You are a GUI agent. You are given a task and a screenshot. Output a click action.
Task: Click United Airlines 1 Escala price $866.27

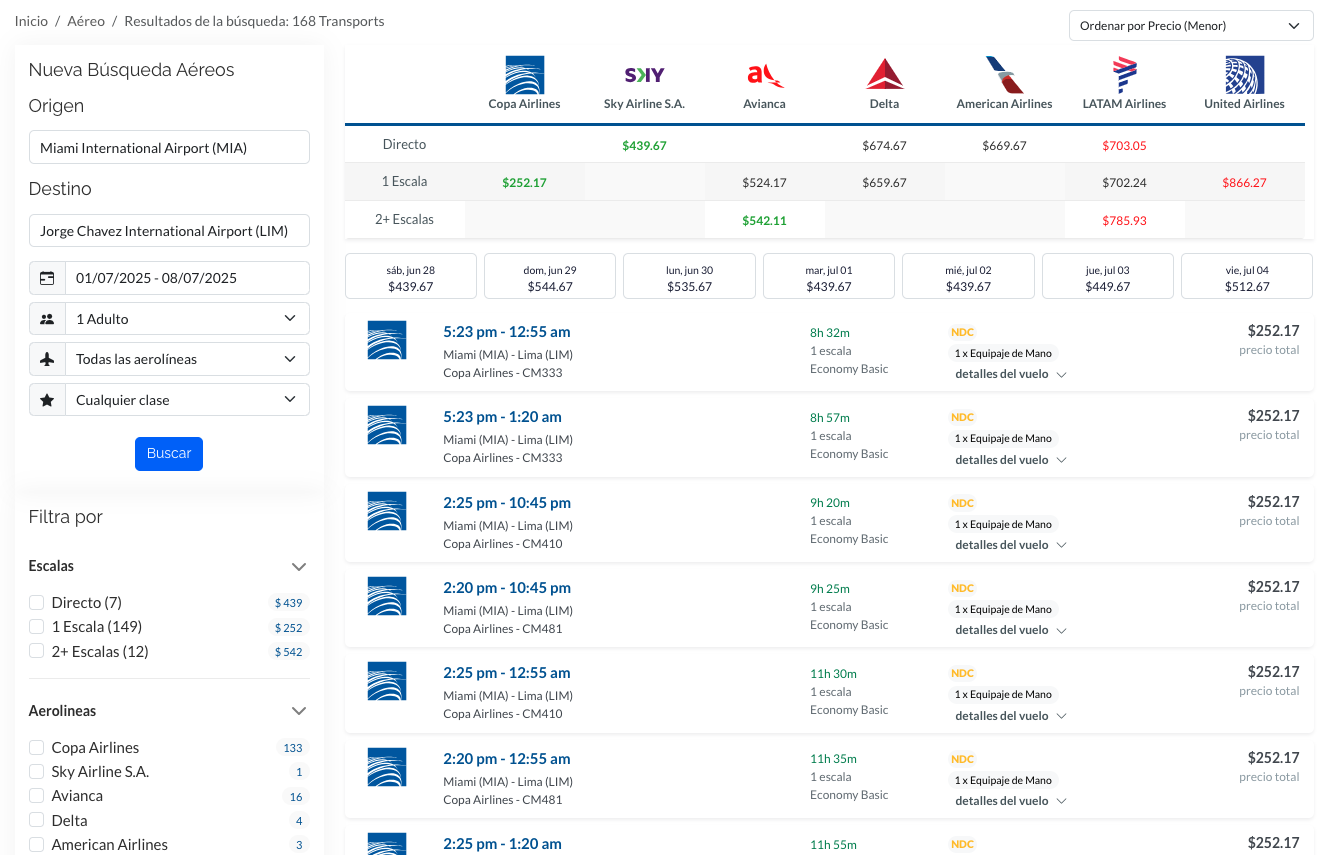[1244, 183]
